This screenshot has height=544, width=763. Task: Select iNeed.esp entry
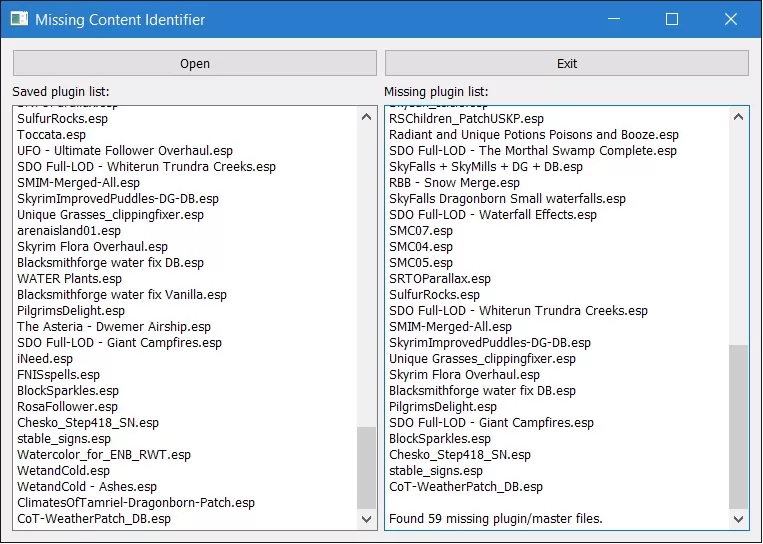pyautogui.click(x=45, y=359)
